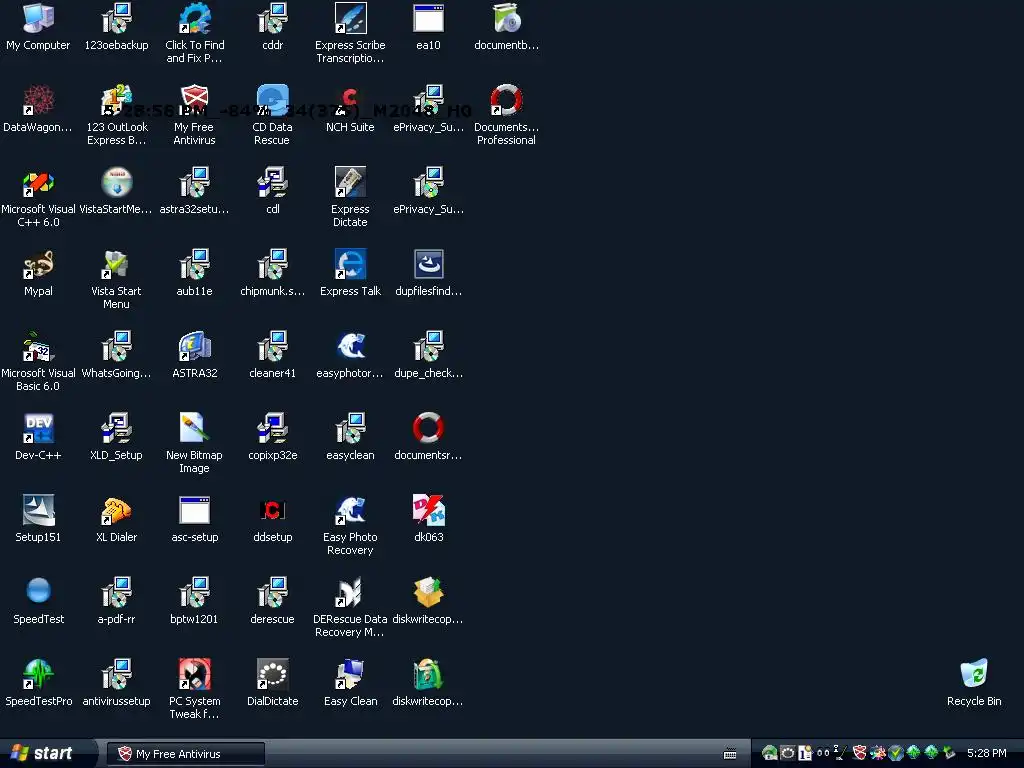Launch Microsoft Visual Basic 6.0 shortcut

(38, 361)
